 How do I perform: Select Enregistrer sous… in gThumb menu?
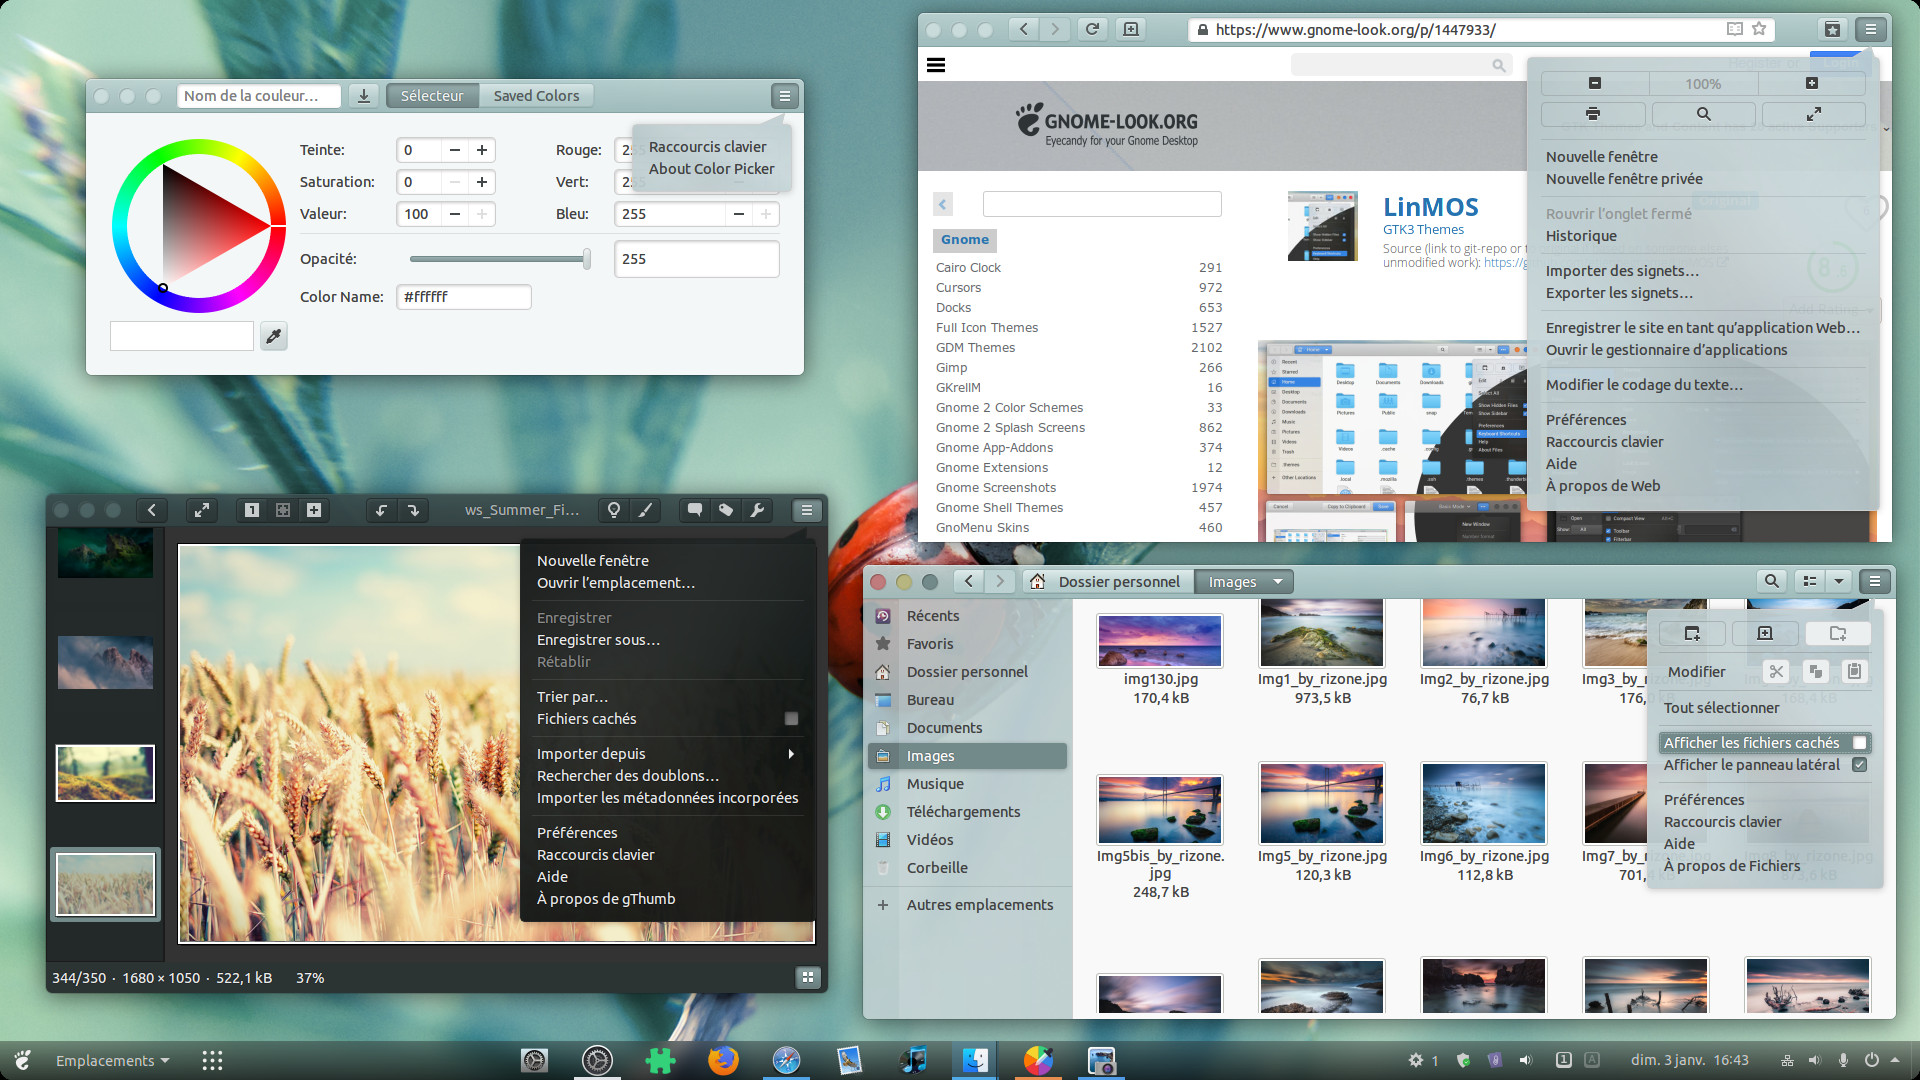point(598,640)
